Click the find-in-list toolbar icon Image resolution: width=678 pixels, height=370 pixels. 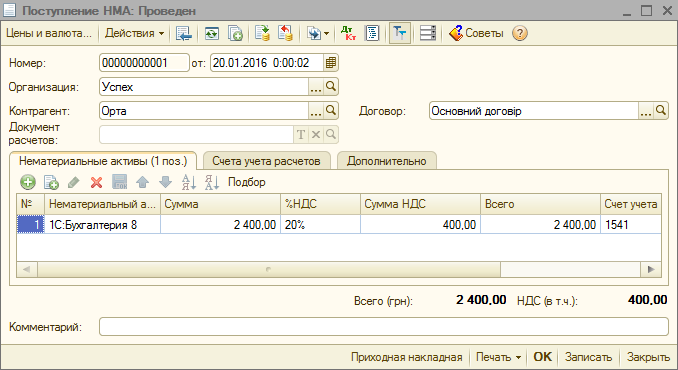[184, 33]
